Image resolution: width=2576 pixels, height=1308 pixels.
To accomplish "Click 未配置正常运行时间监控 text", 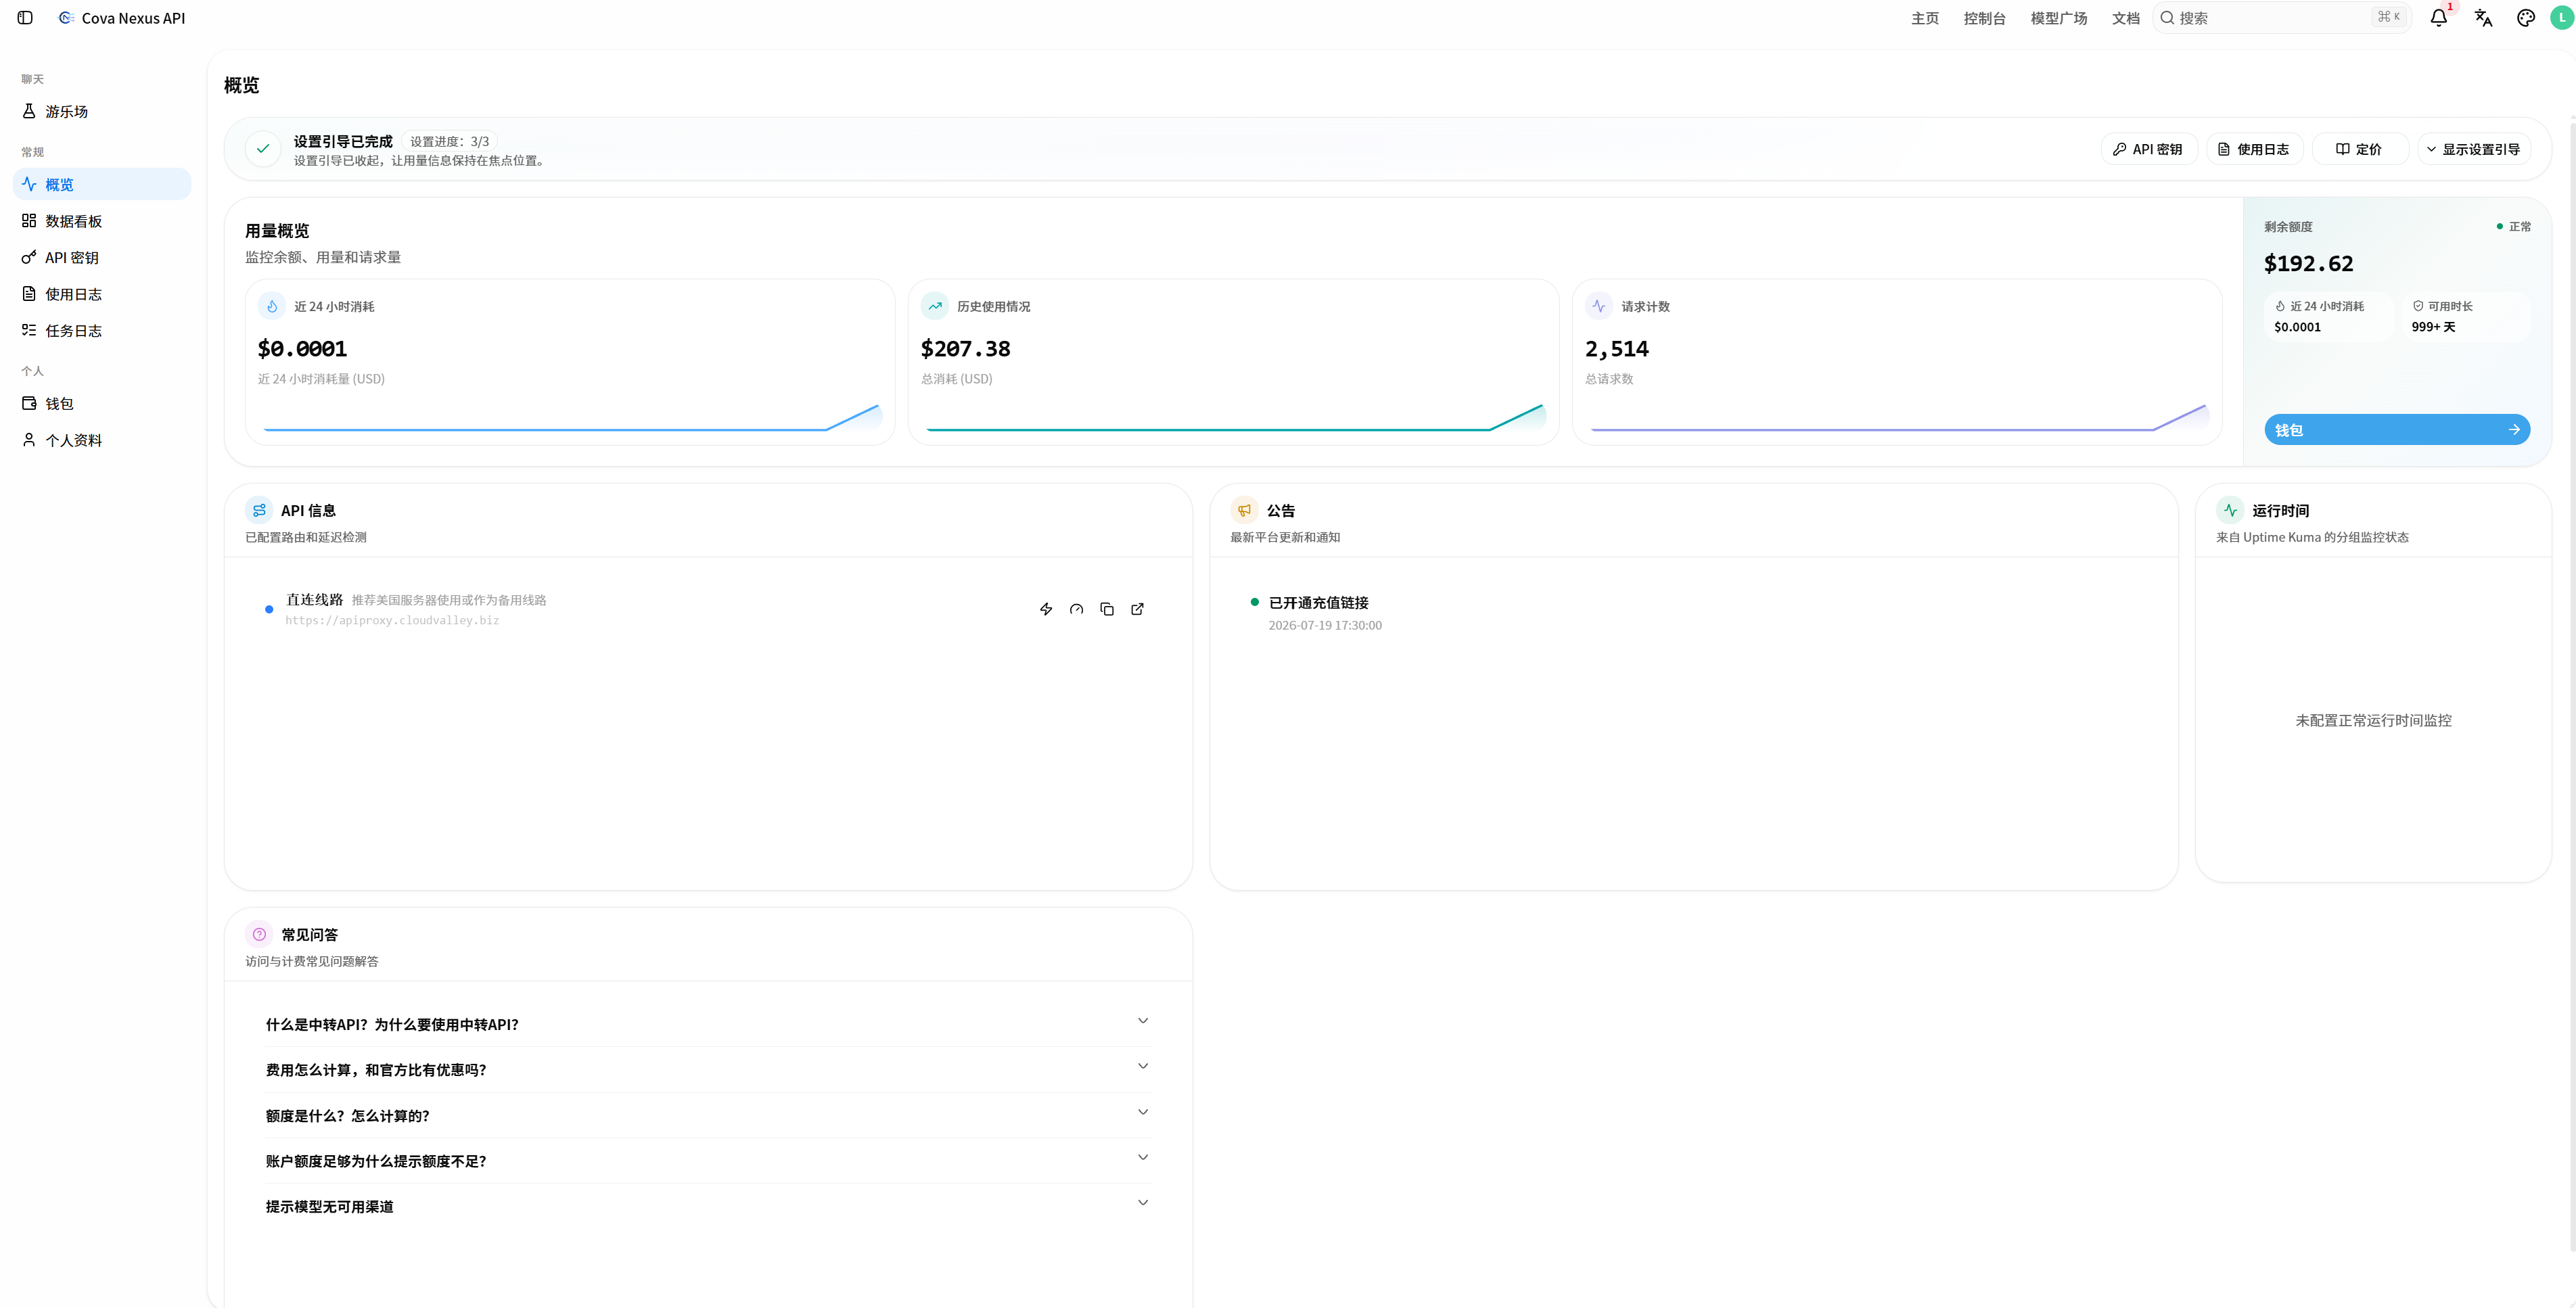I will 2373,720.
